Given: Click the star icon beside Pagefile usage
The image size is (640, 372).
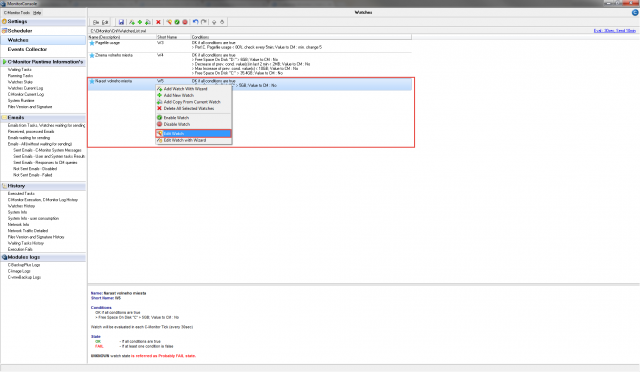Looking at the screenshot, I should [92, 43].
